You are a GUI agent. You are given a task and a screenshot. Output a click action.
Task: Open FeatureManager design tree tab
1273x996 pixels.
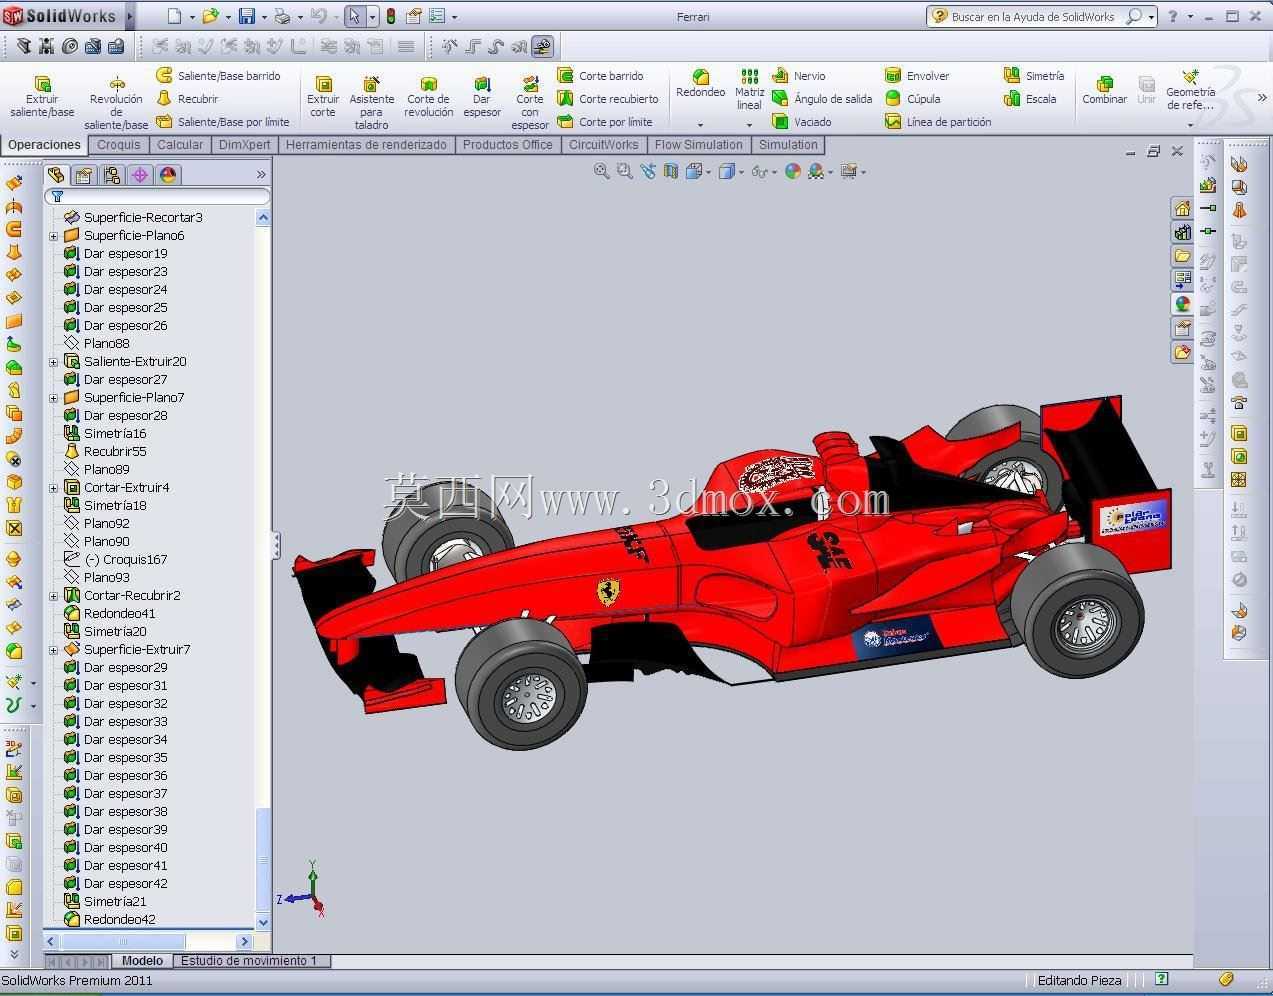click(x=57, y=175)
